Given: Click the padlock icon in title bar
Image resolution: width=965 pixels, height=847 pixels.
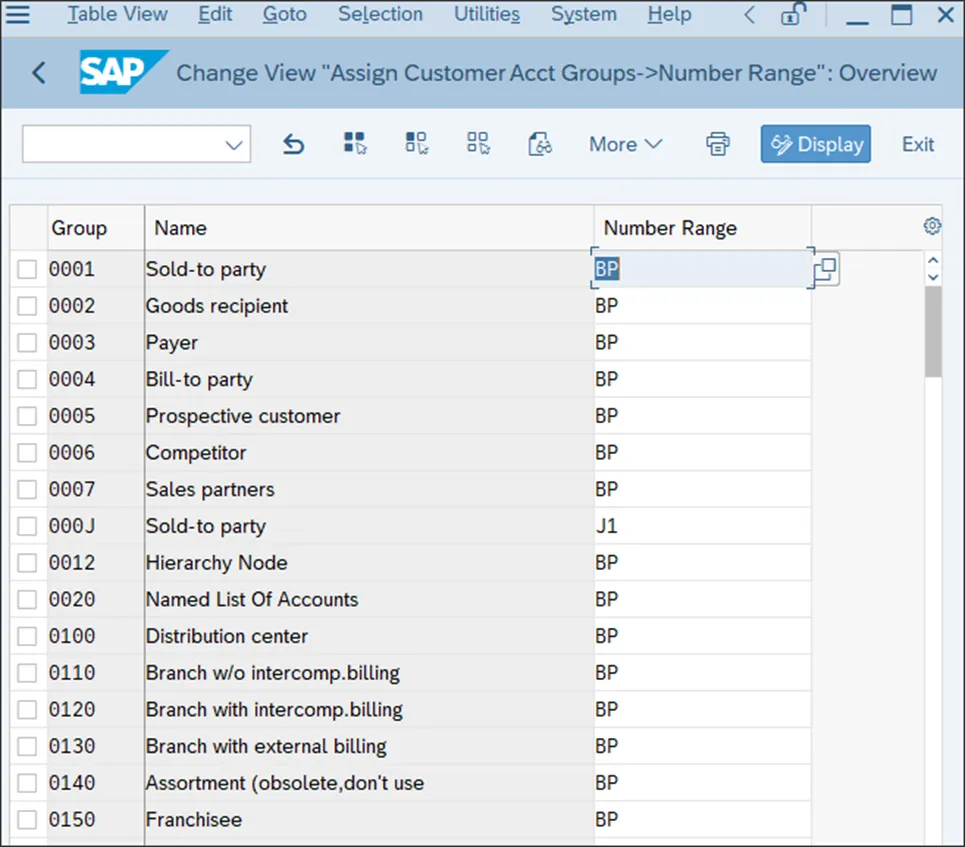Looking at the screenshot, I should point(794,15).
